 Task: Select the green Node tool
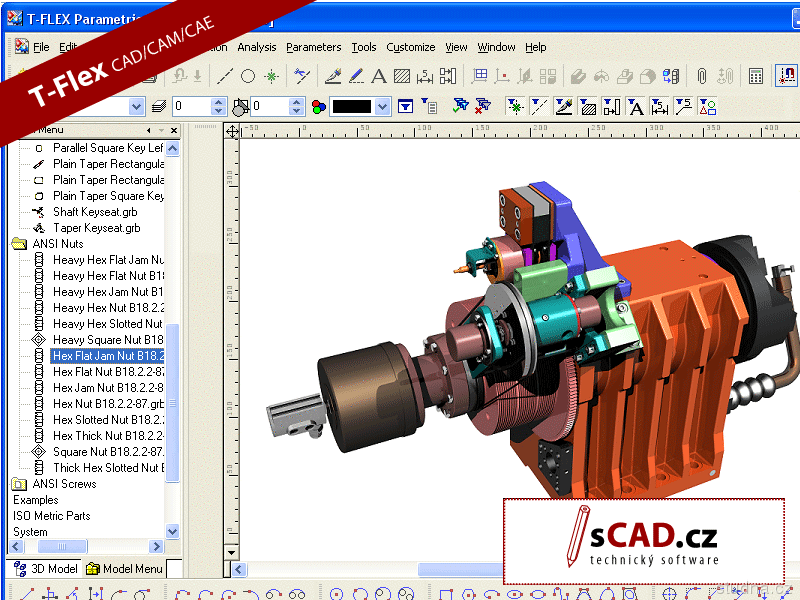(271, 77)
